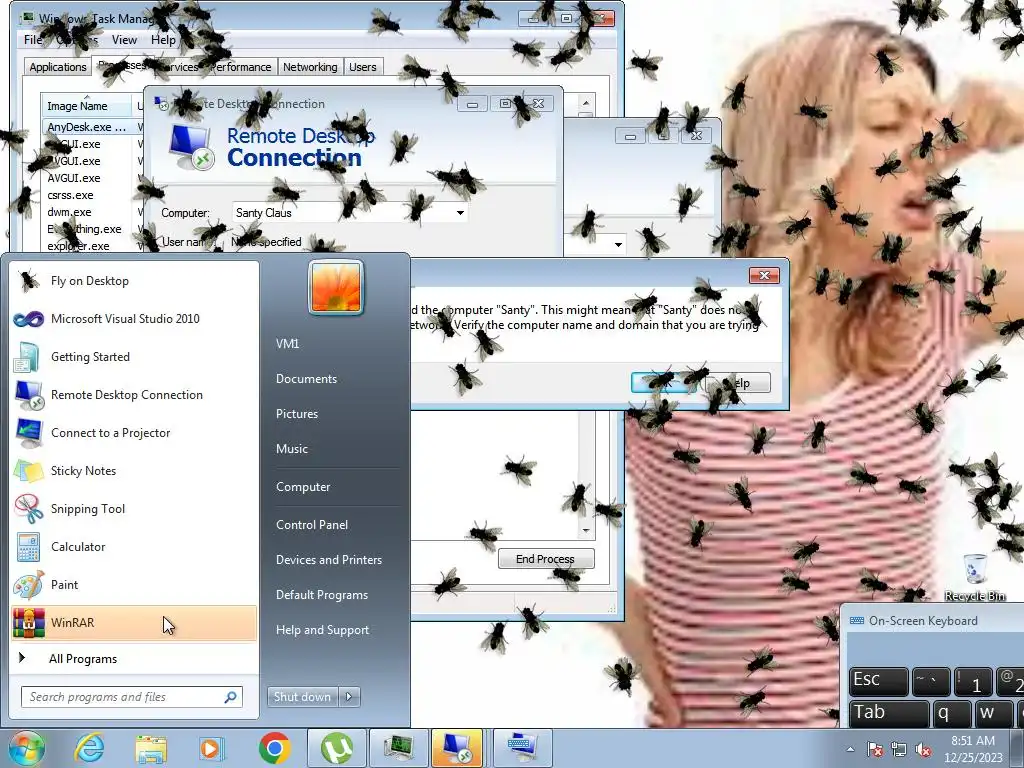Open Action Center flag tray icon
Screen dimensions: 1024x768
pos(875,750)
